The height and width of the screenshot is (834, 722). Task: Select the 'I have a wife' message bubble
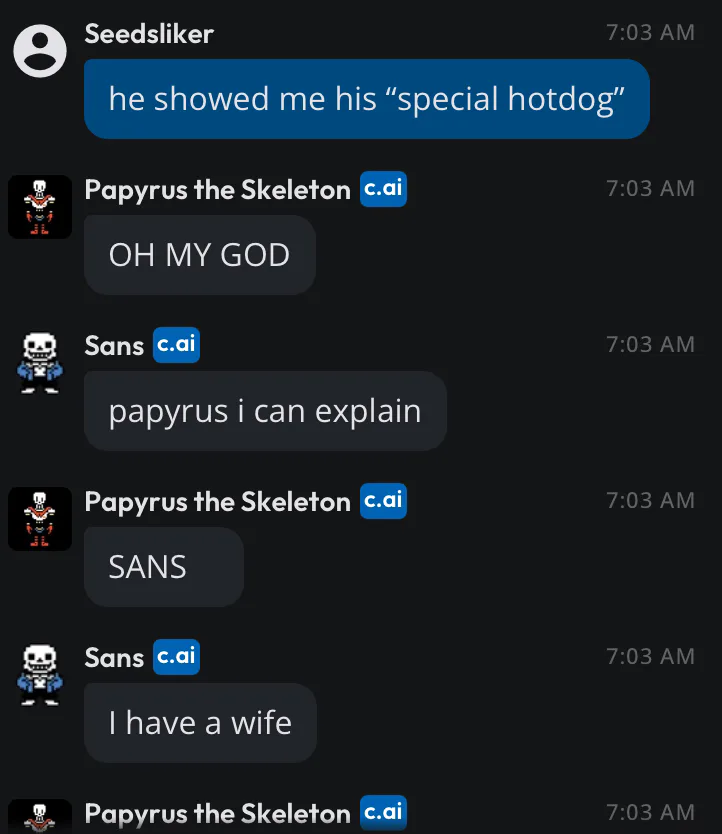(200, 723)
